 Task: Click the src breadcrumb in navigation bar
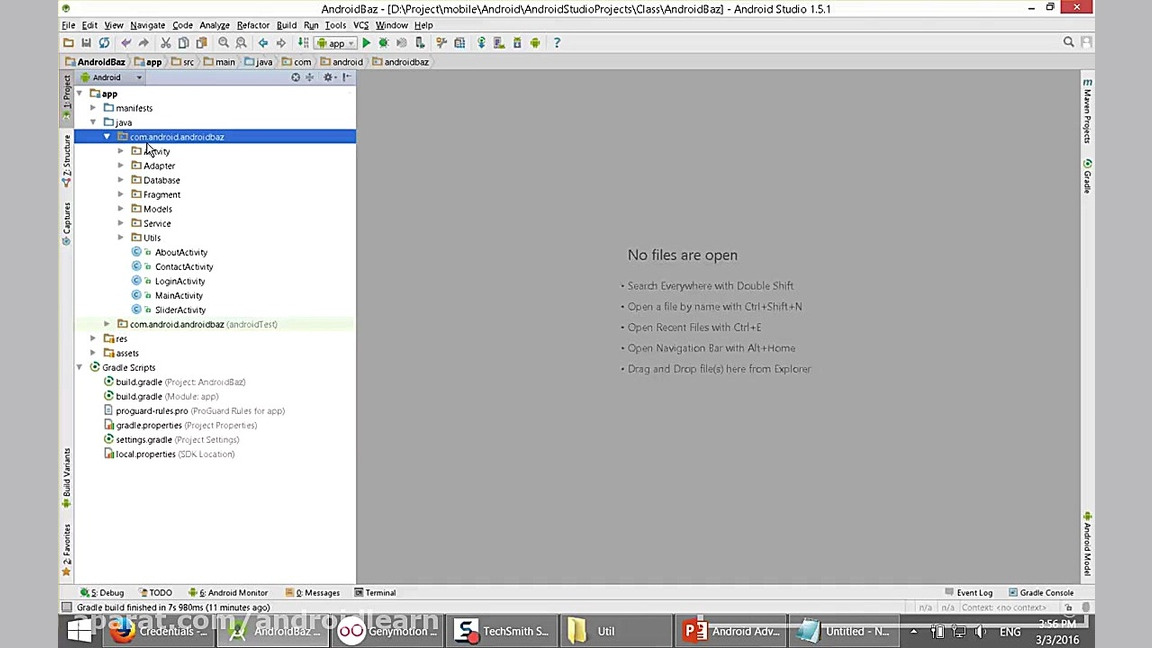click(183, 62)
